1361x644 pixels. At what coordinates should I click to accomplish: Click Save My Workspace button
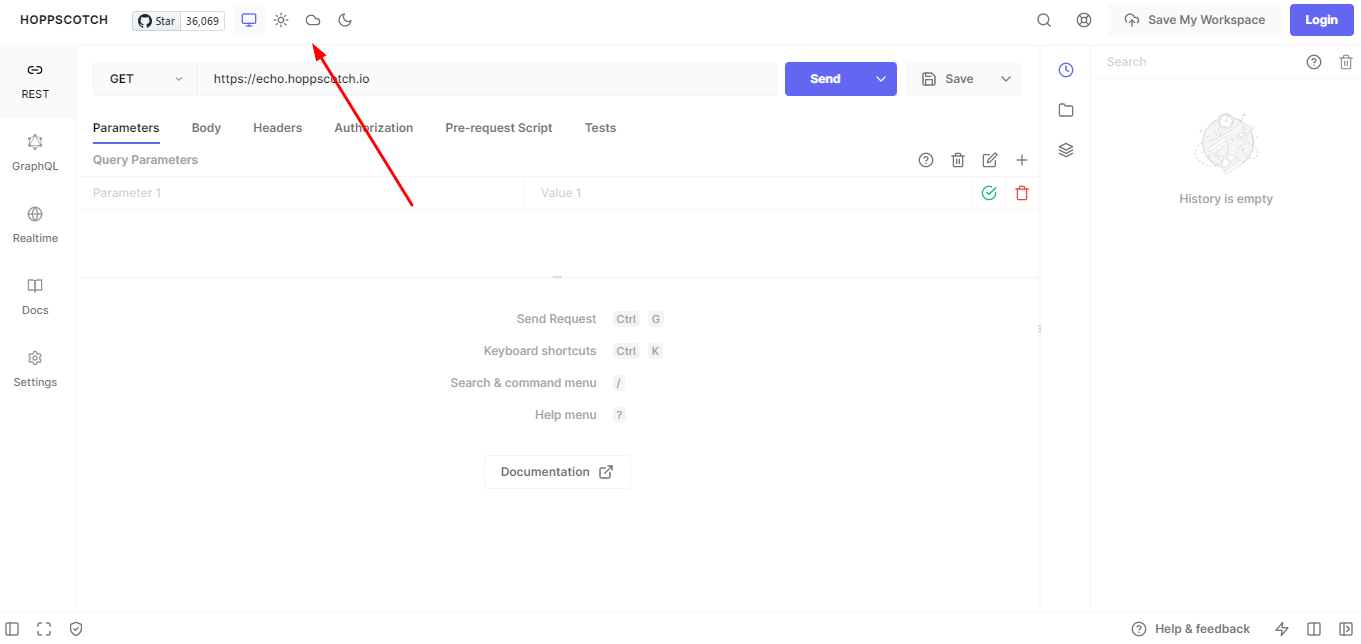(1195, 20)
